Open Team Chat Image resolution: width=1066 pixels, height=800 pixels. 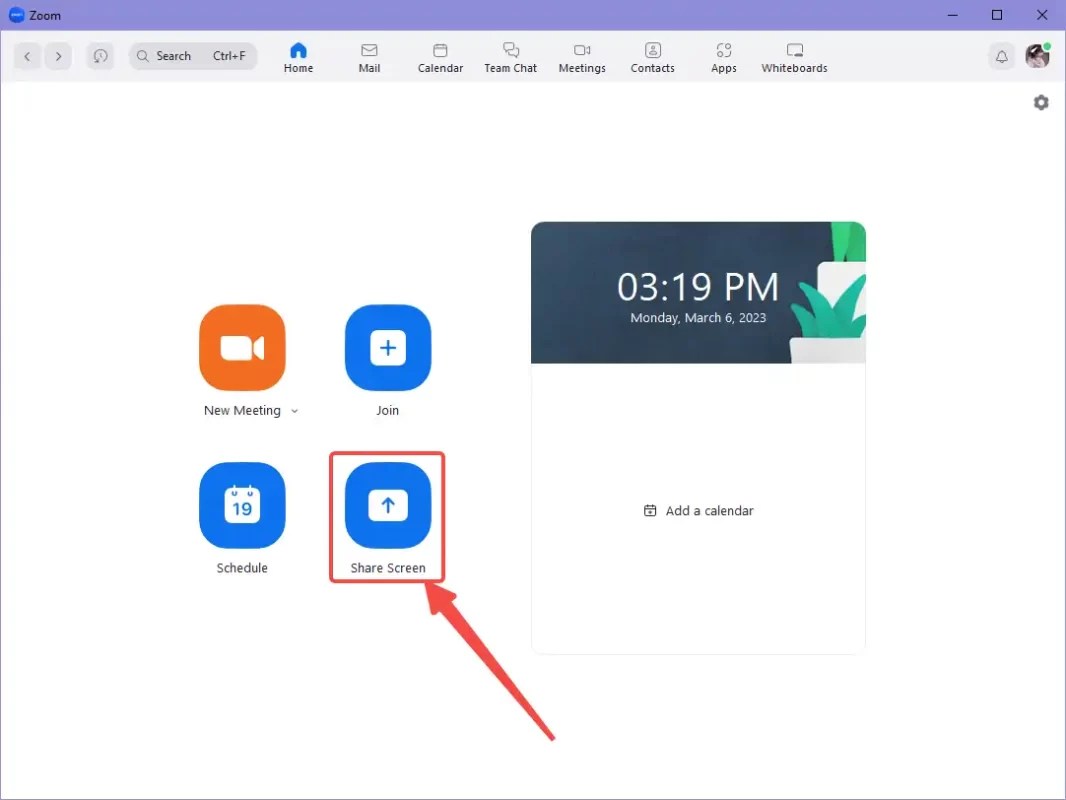[x=510, y=56]
